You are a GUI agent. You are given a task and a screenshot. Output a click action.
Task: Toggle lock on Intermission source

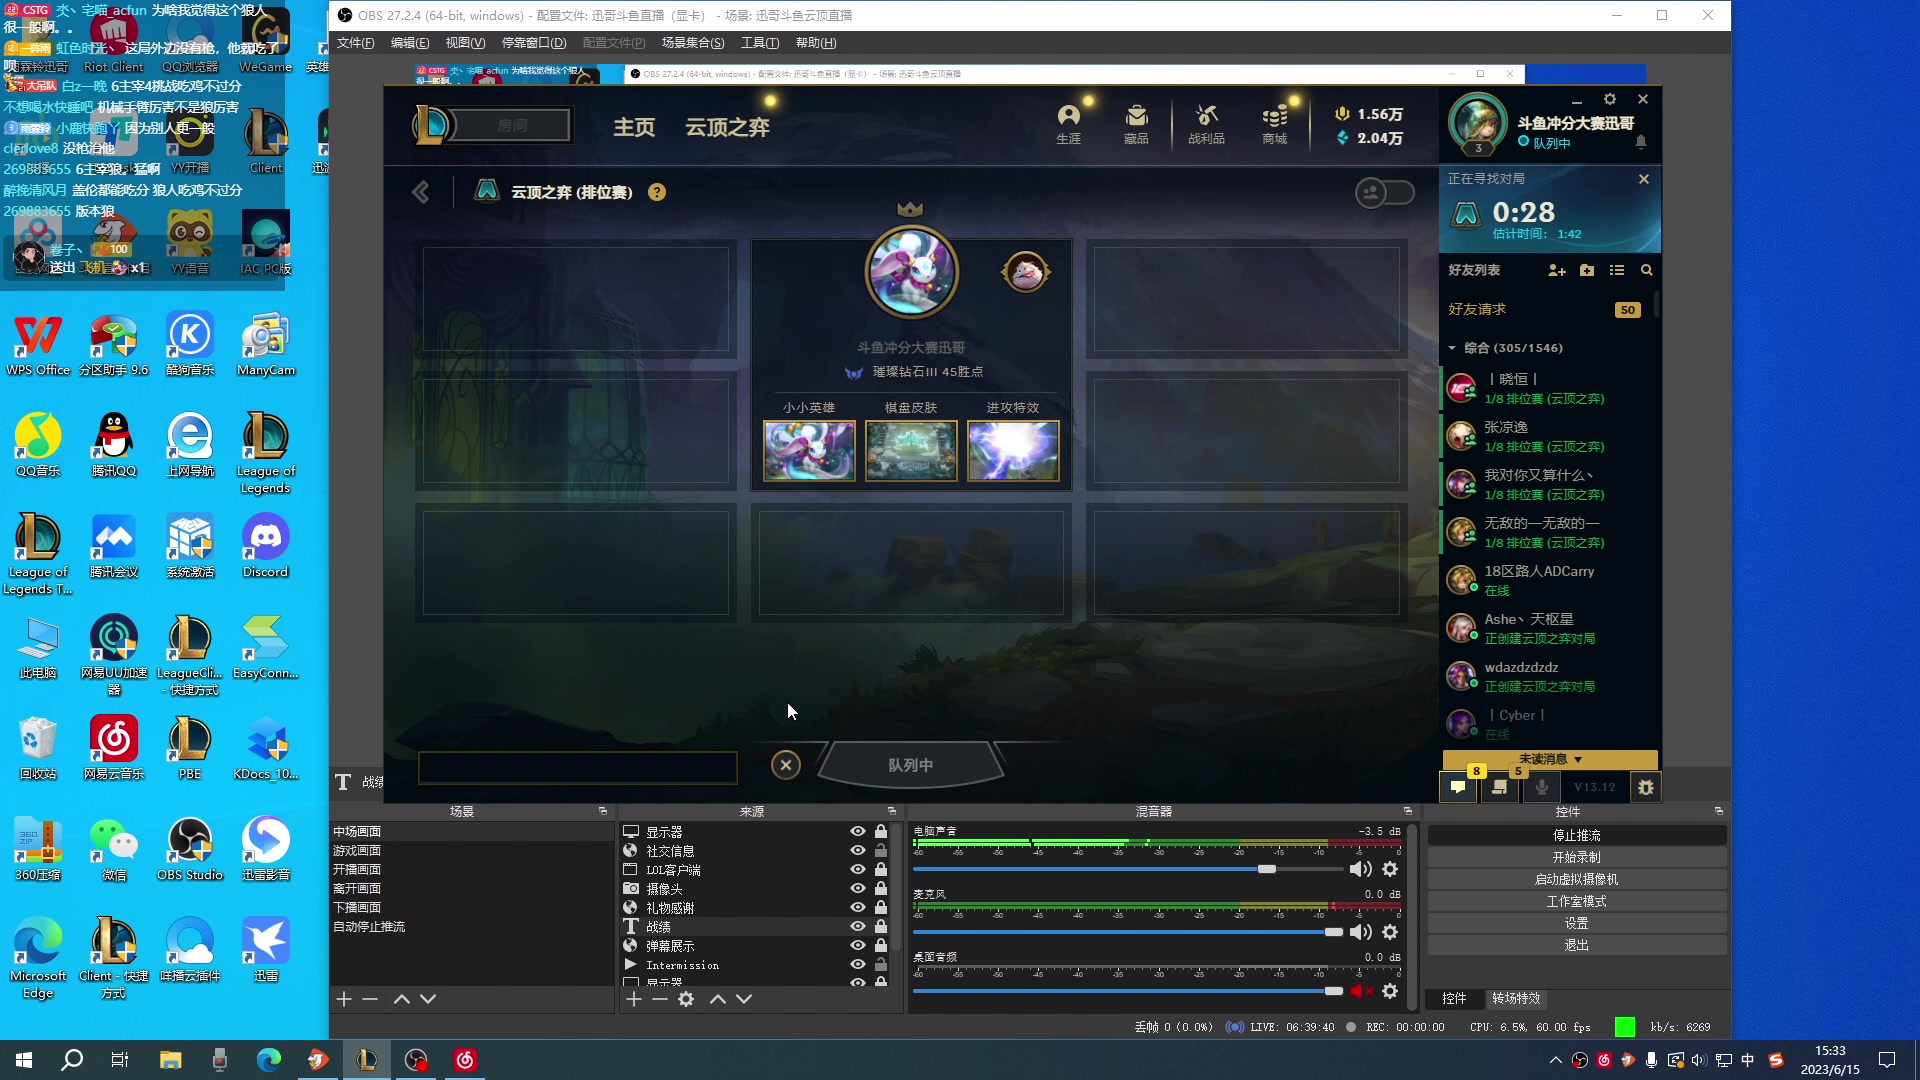click(881, 964)
